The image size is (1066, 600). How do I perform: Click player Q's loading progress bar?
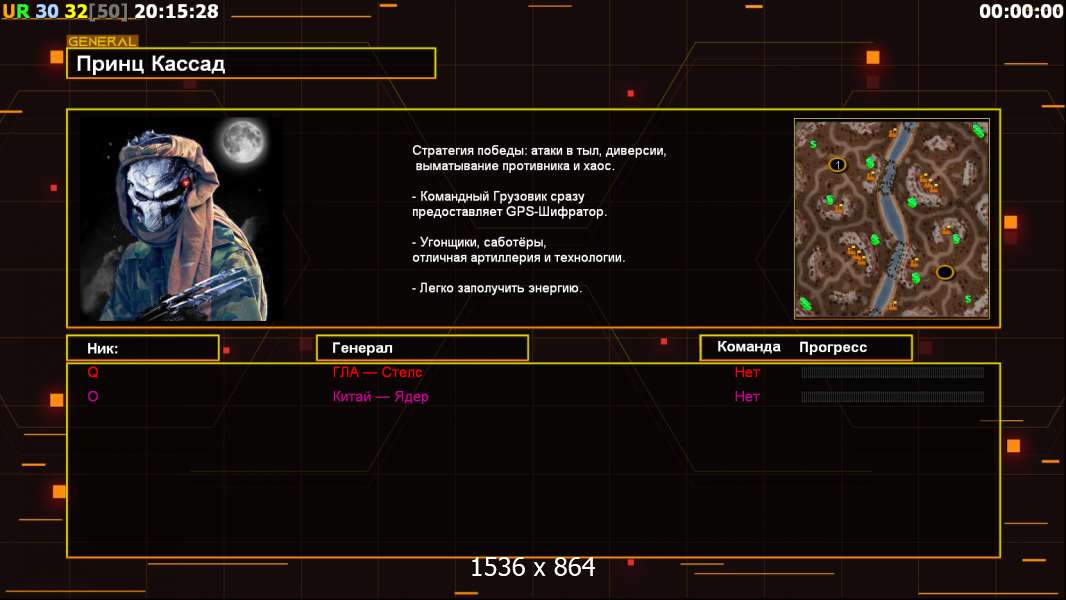click(x=892, y=372)
